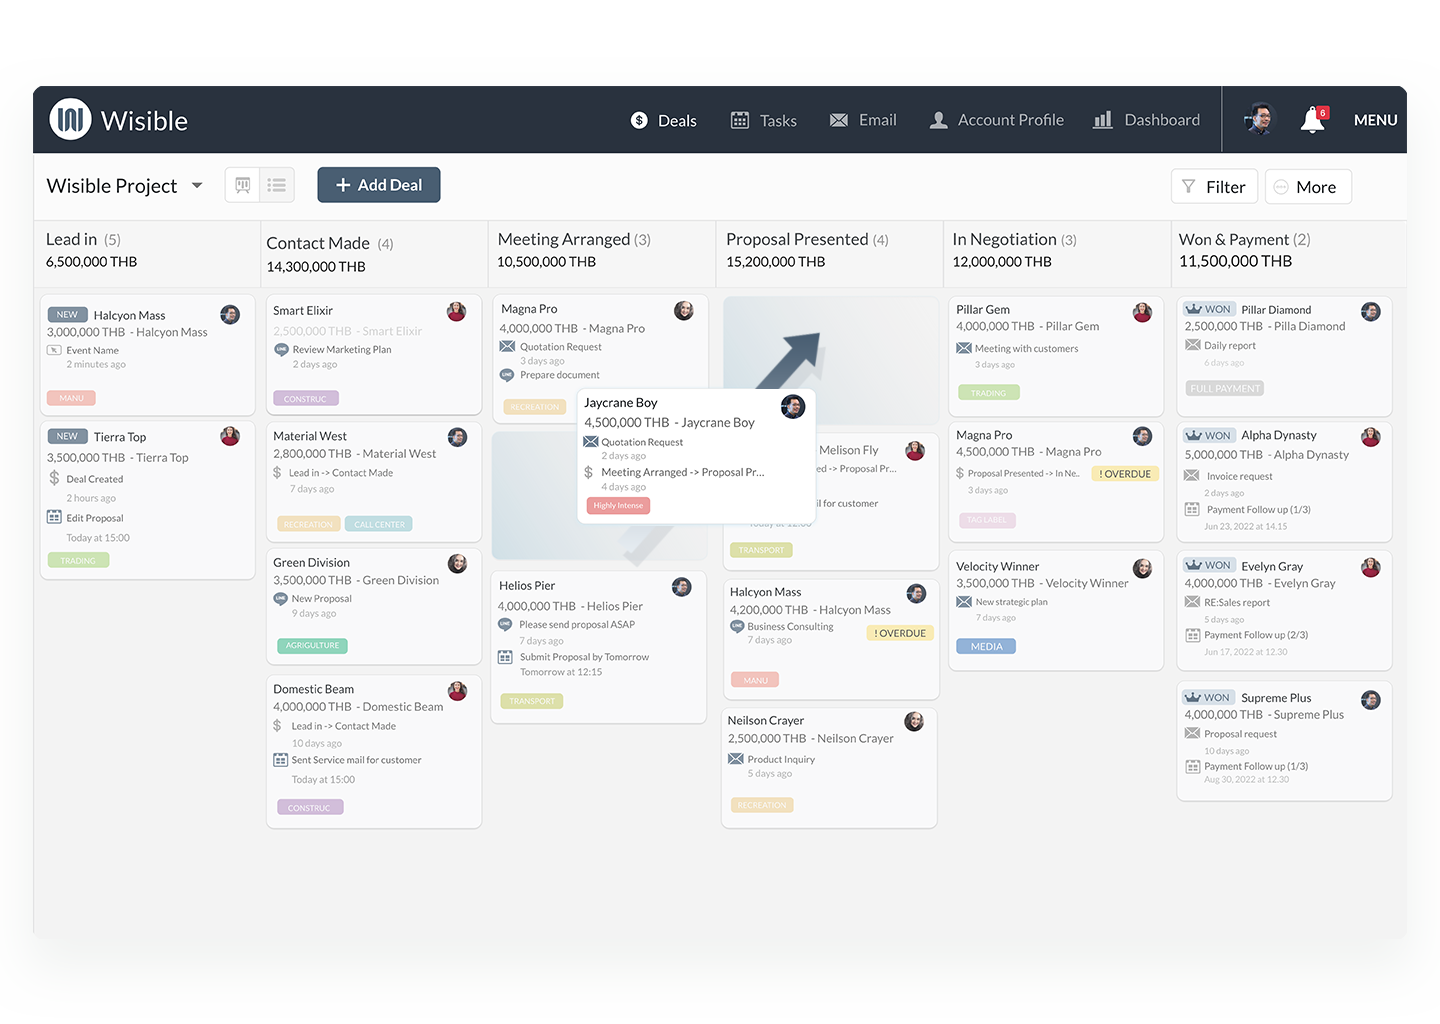The image size is (1440, 1024).
Task: Click calendar icon beside Payment Follow up (2/3)
Action: coord(1192,635)
